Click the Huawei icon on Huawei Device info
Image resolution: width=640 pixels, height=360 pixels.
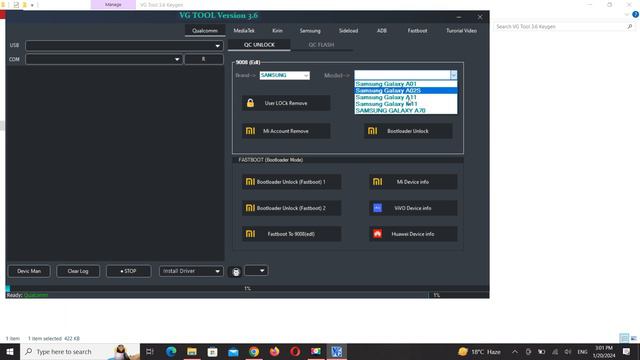(x=378, y=234)
